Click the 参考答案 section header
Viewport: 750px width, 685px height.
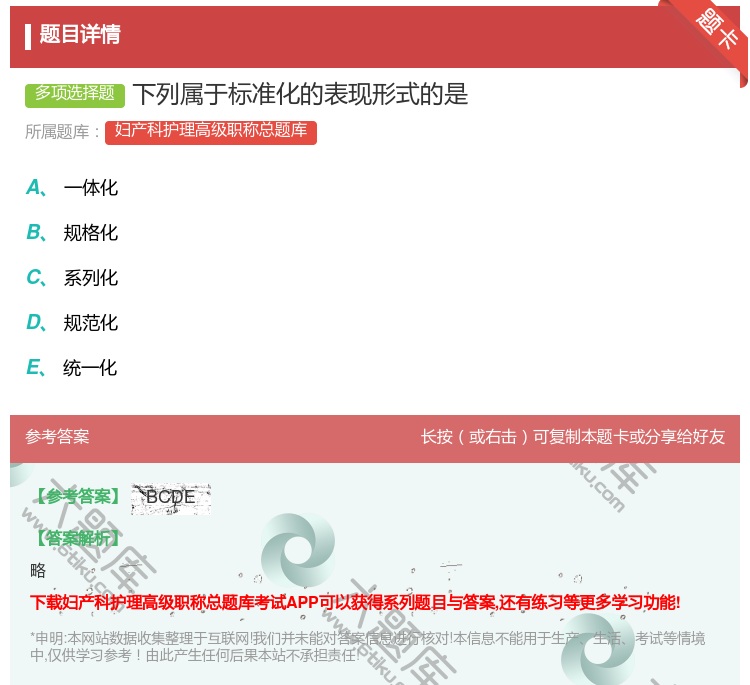57,437
